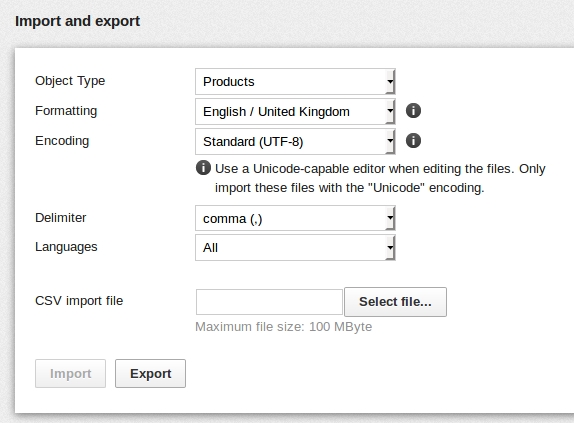Click the arrow on the Languages dropdown
This screenshot has height=423, width=574.
pyautogui.click(x=390, y=248)
